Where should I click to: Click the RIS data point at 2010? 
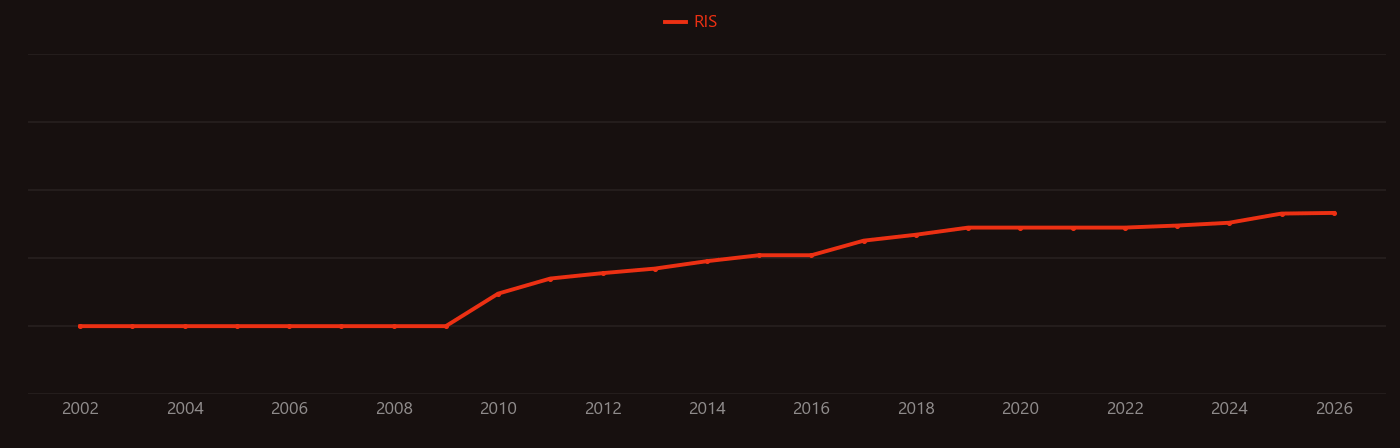(x=498, y=294)
